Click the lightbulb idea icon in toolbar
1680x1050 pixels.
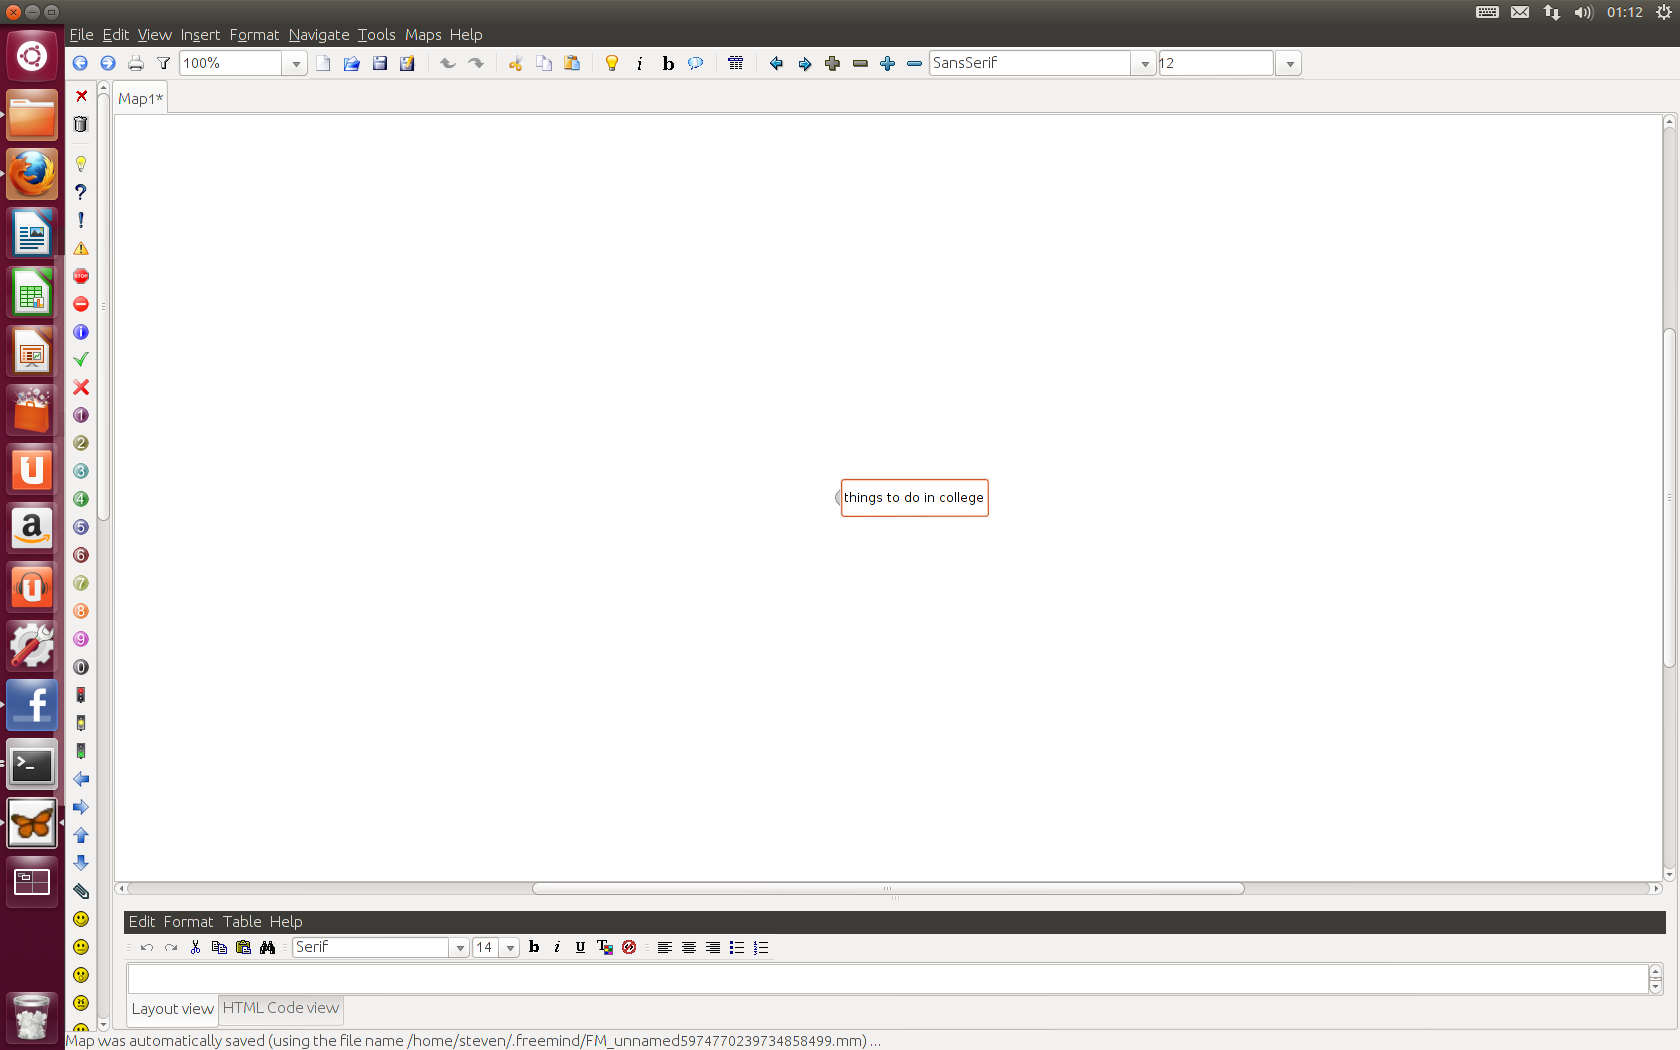611,63
